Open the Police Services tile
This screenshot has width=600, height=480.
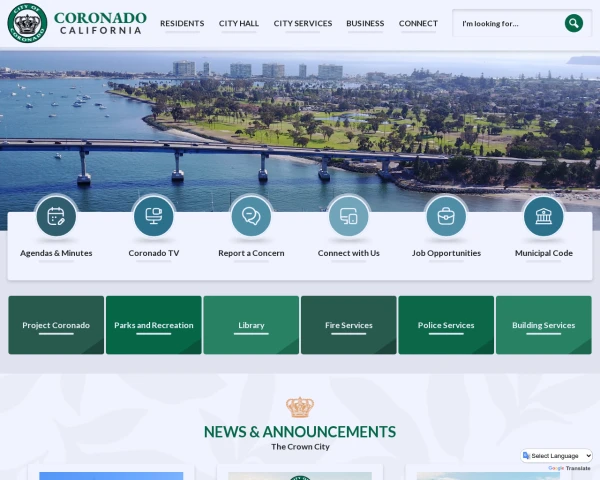(x=446, y=325)
